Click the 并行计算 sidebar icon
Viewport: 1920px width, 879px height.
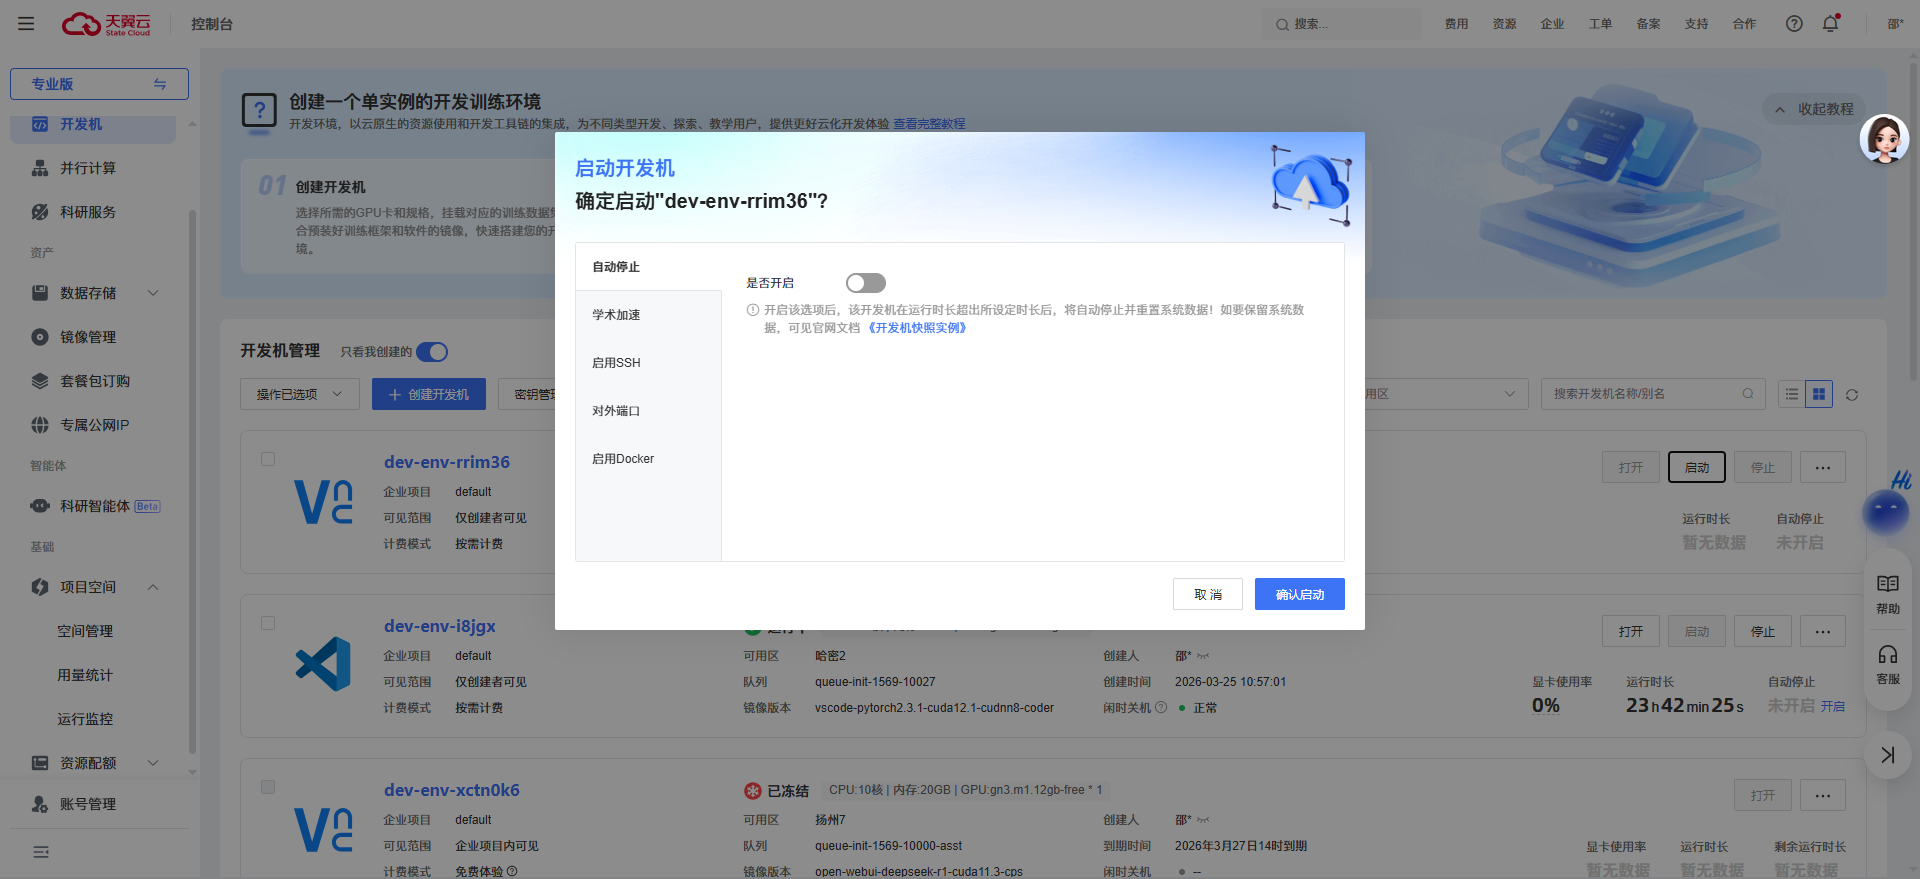pos(40,168)
